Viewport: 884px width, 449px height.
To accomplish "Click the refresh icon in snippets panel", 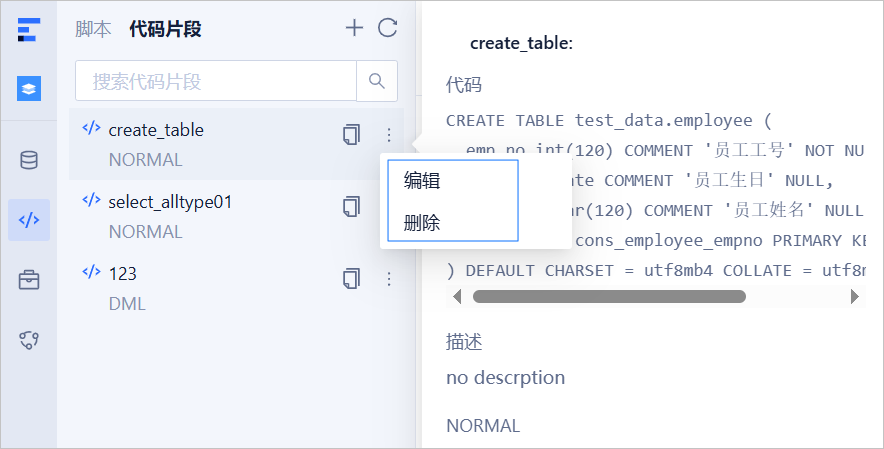I will 387,28.
